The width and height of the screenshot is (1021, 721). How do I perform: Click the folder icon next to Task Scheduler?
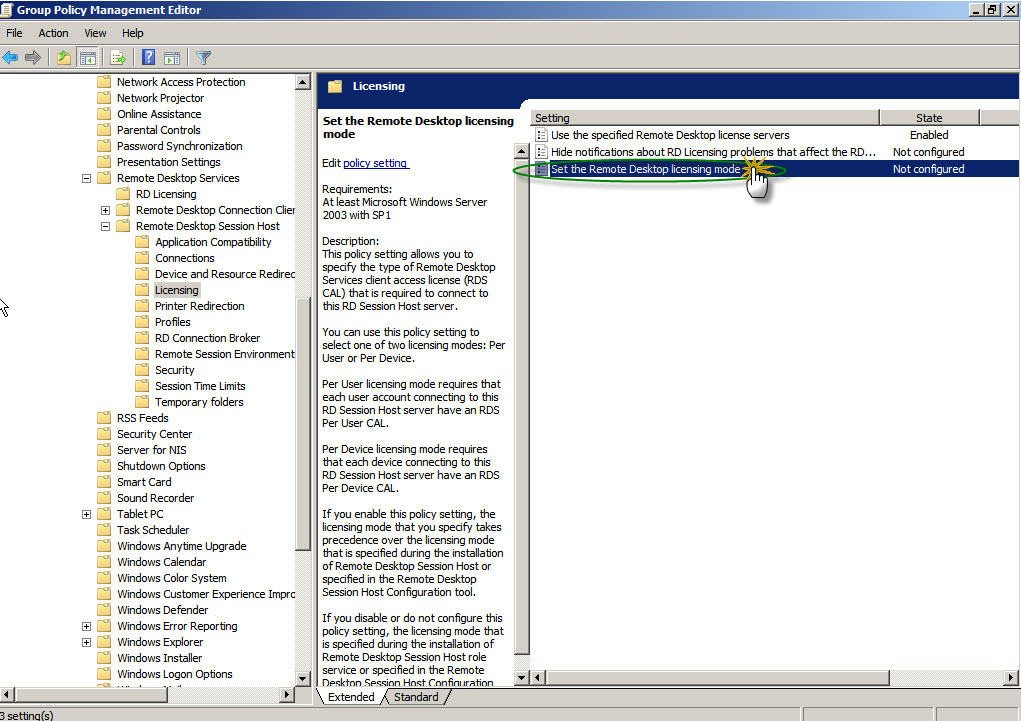[x=104, y=530]
